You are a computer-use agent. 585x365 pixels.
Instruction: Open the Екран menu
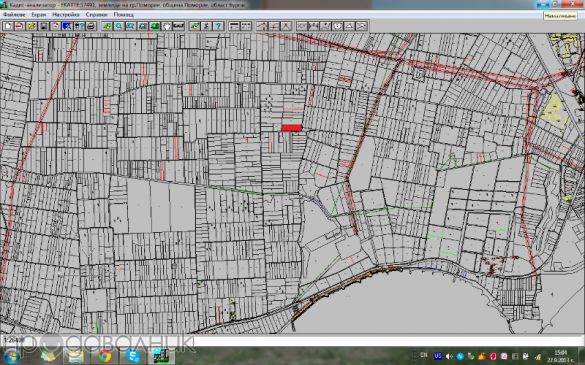click(38, 15)
